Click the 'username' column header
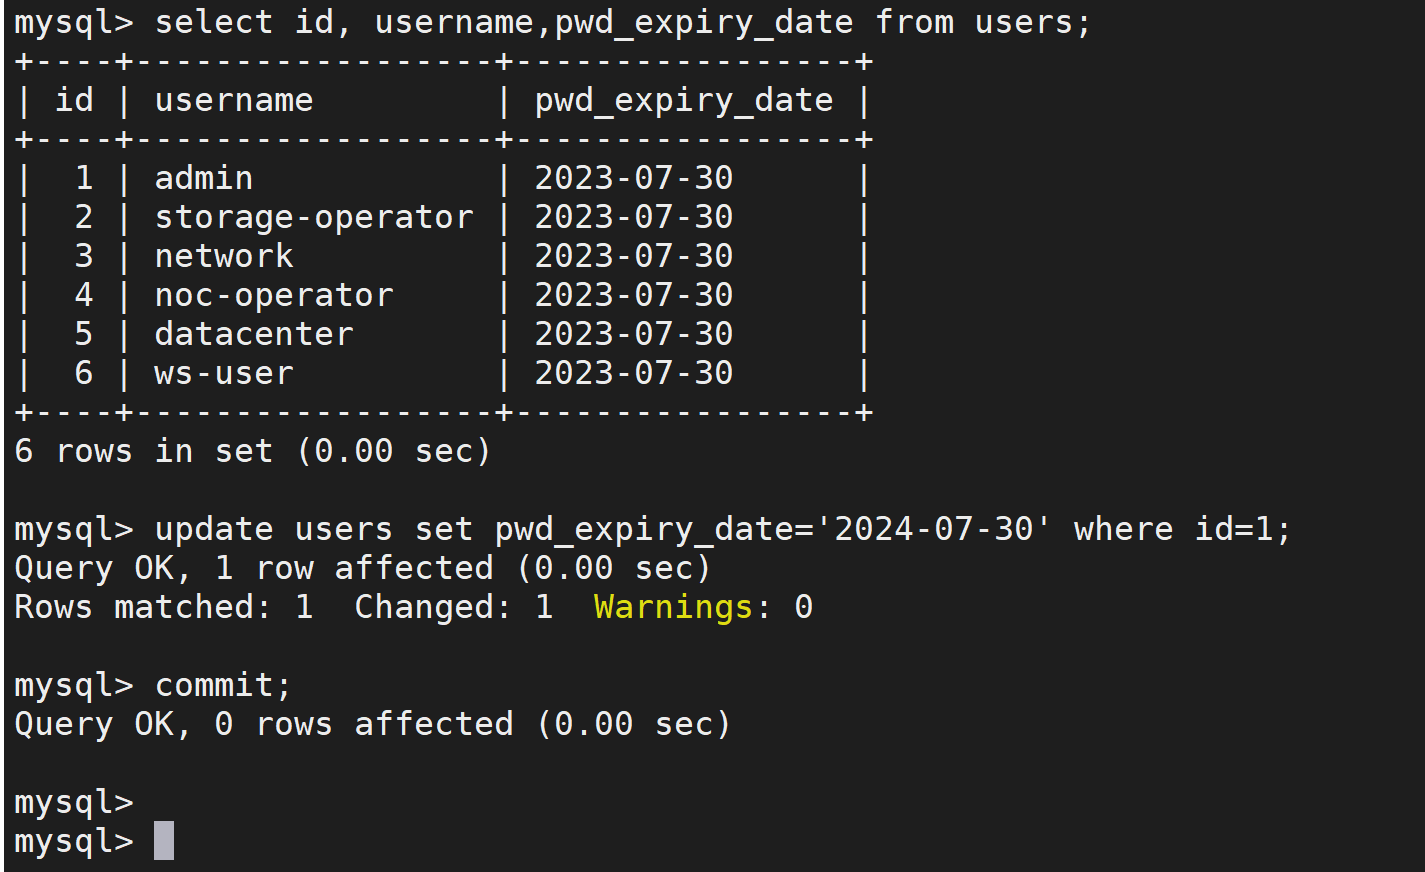Screen dimensions: 1425x872 pyautogui.click(x=234, y=100)
